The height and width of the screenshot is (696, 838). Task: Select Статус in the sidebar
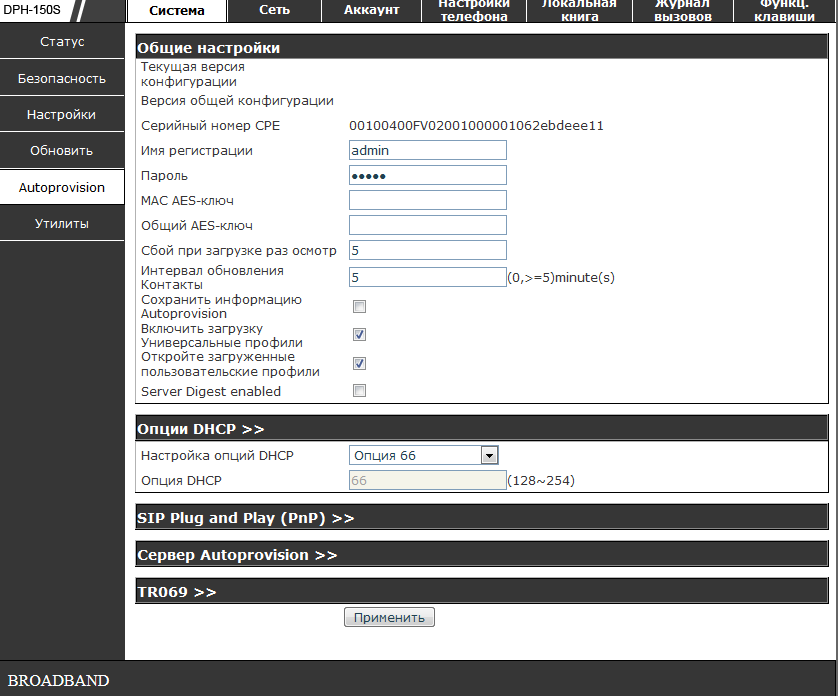[x=62, y=42]
